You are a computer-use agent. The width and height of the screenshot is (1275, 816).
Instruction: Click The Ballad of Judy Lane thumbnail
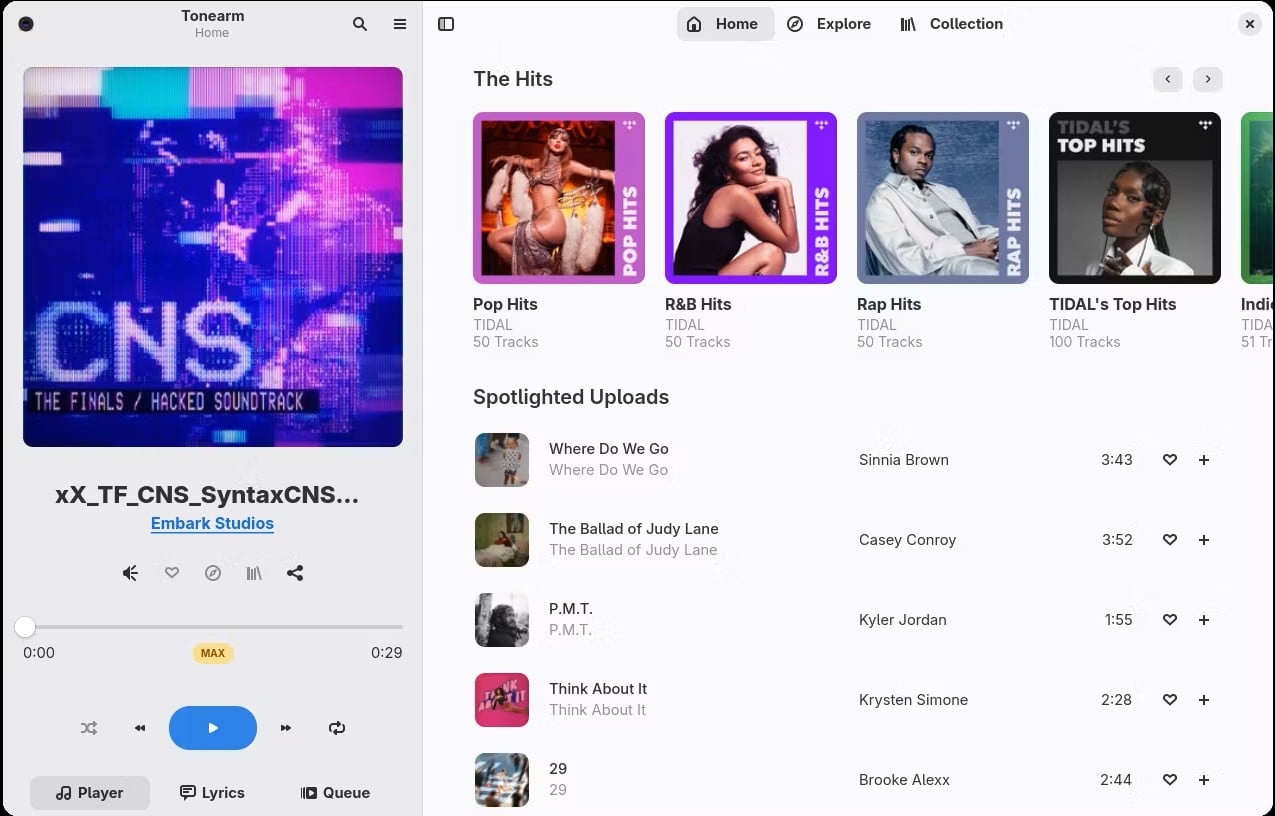click(502, 540)
